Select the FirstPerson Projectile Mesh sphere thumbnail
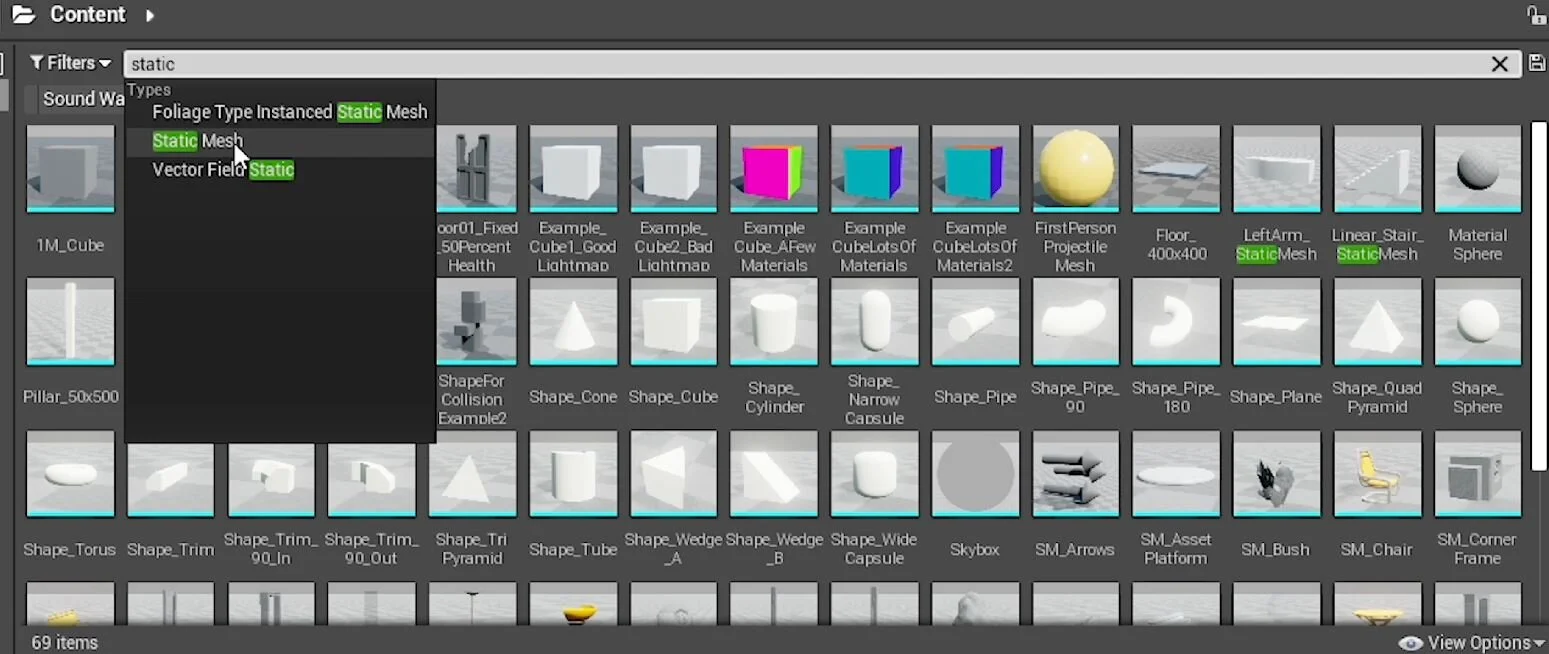 [x=1075, y=168]
